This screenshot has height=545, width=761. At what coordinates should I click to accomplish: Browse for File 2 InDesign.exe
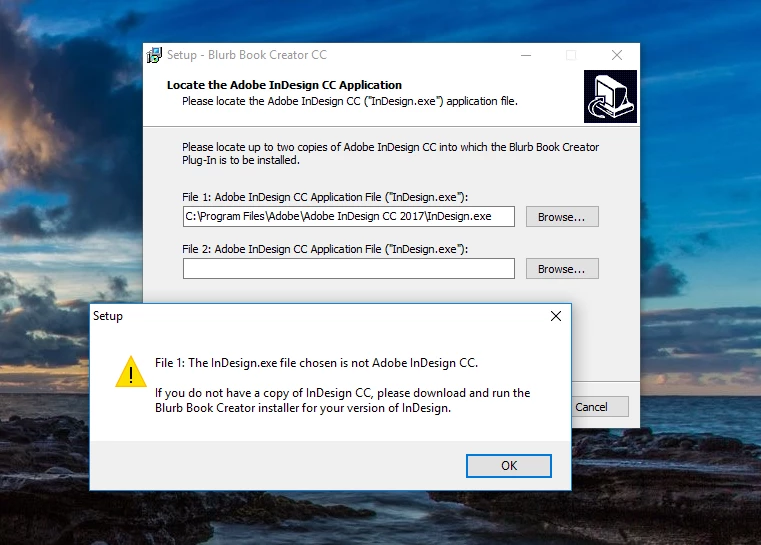click(562, 269)
